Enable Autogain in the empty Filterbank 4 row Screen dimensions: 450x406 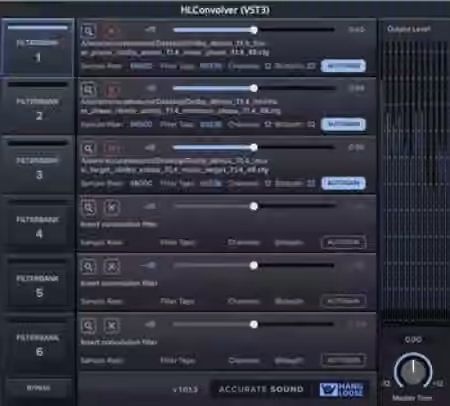click(x=343, y=242)
